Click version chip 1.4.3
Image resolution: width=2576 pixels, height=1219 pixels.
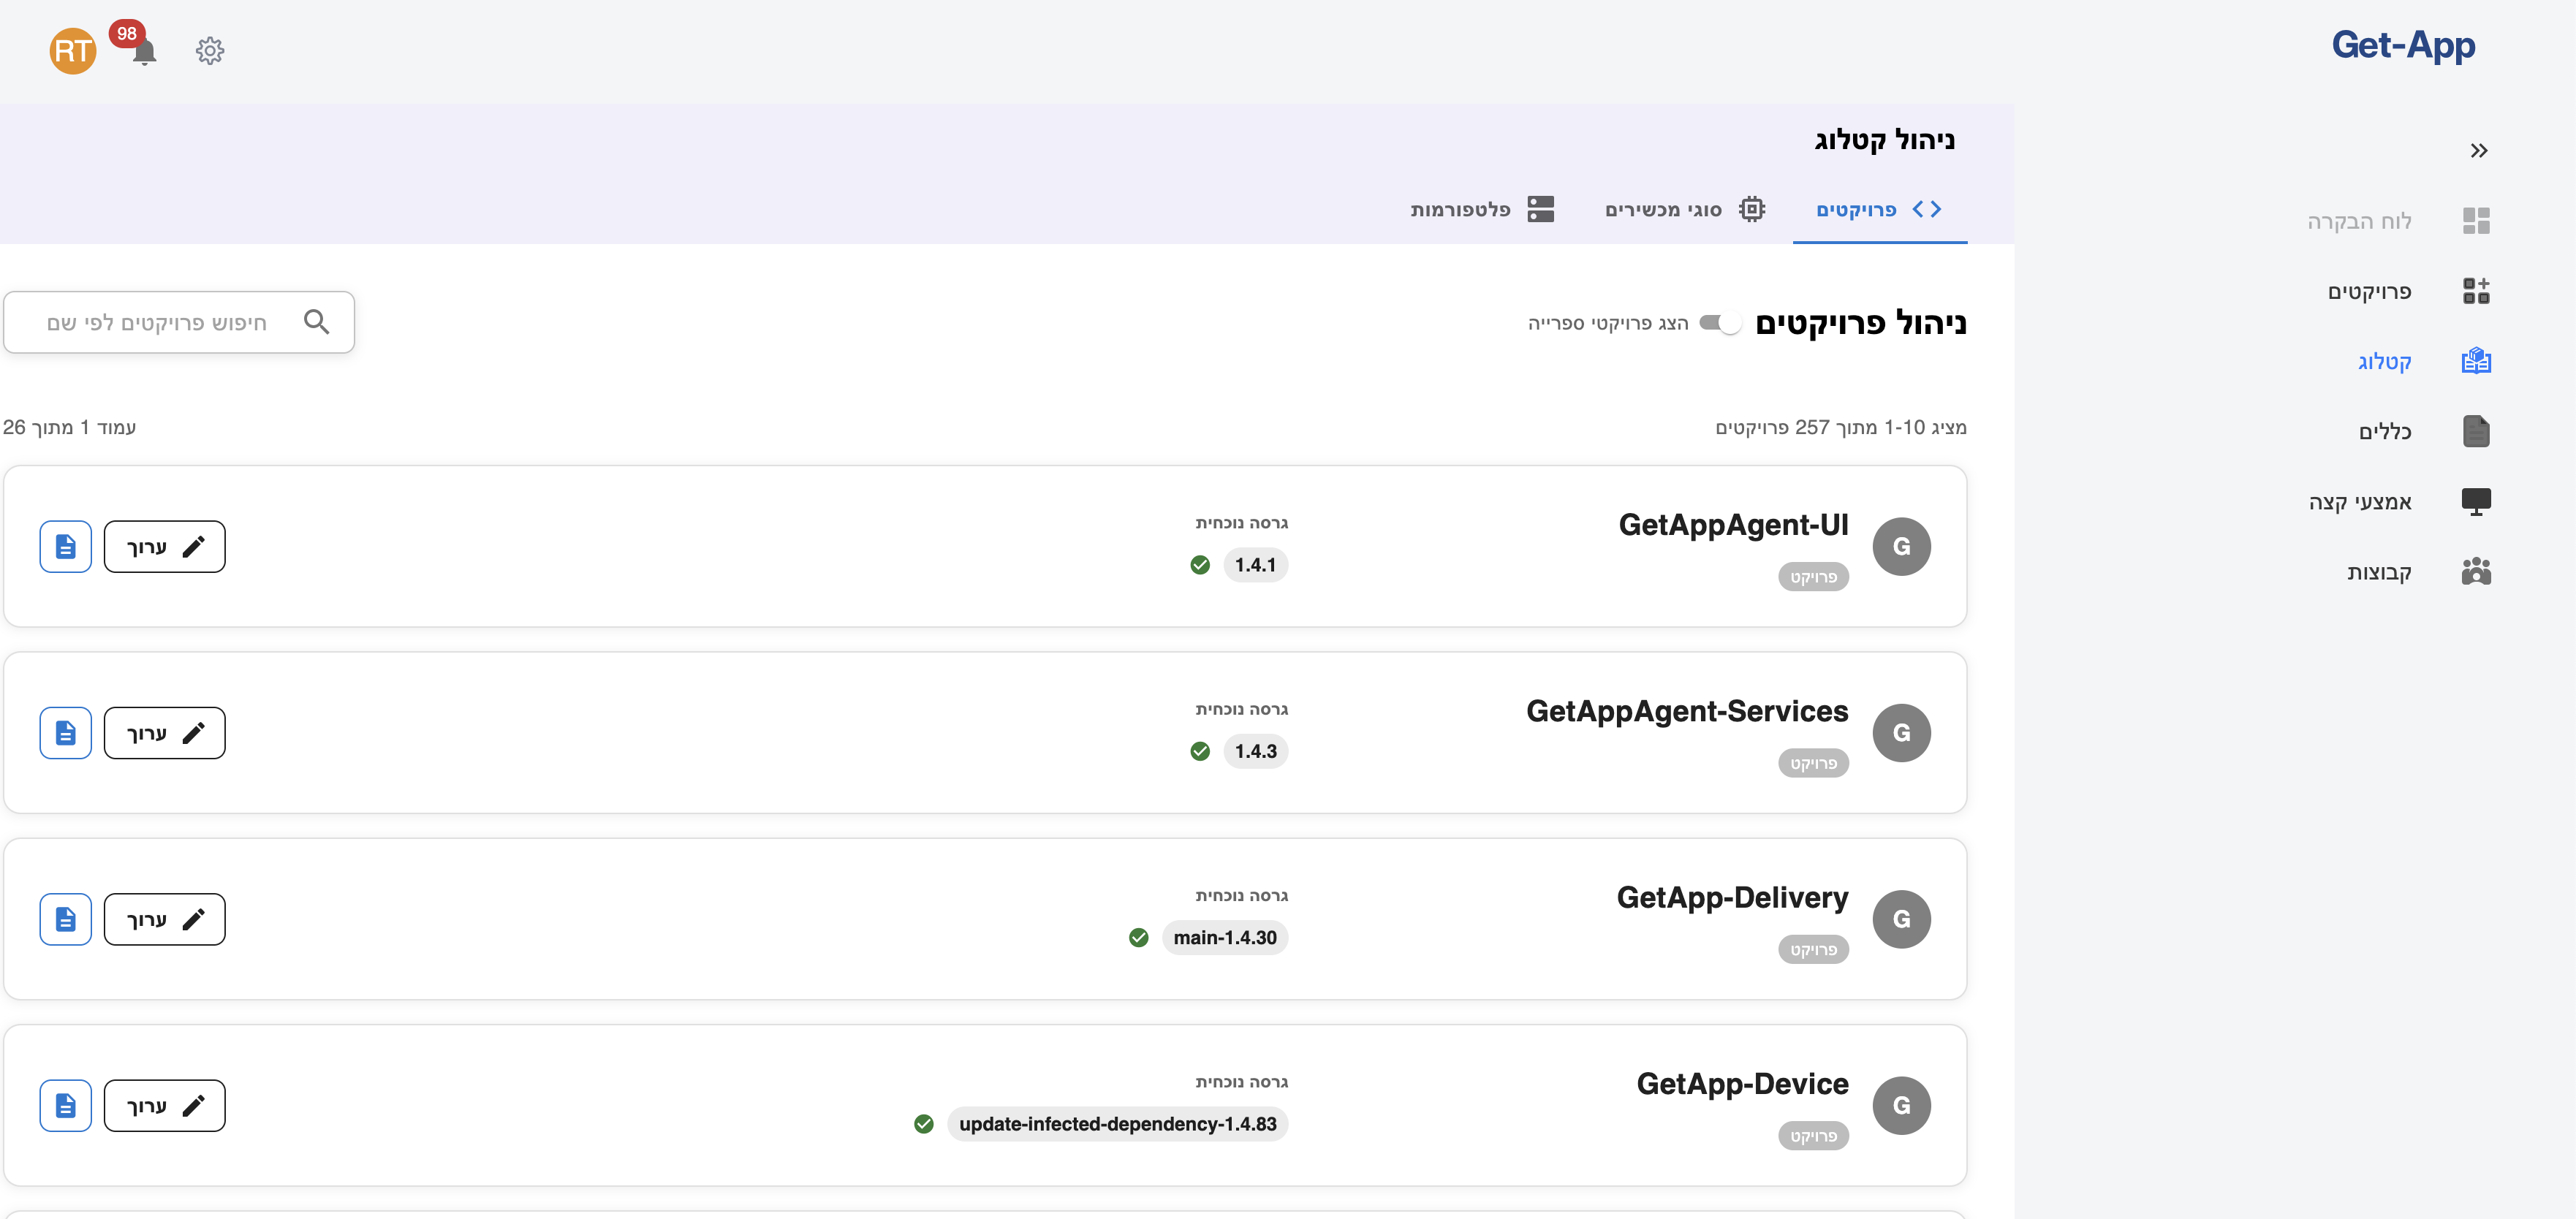pyautogui.click(x=1255, y=751)
